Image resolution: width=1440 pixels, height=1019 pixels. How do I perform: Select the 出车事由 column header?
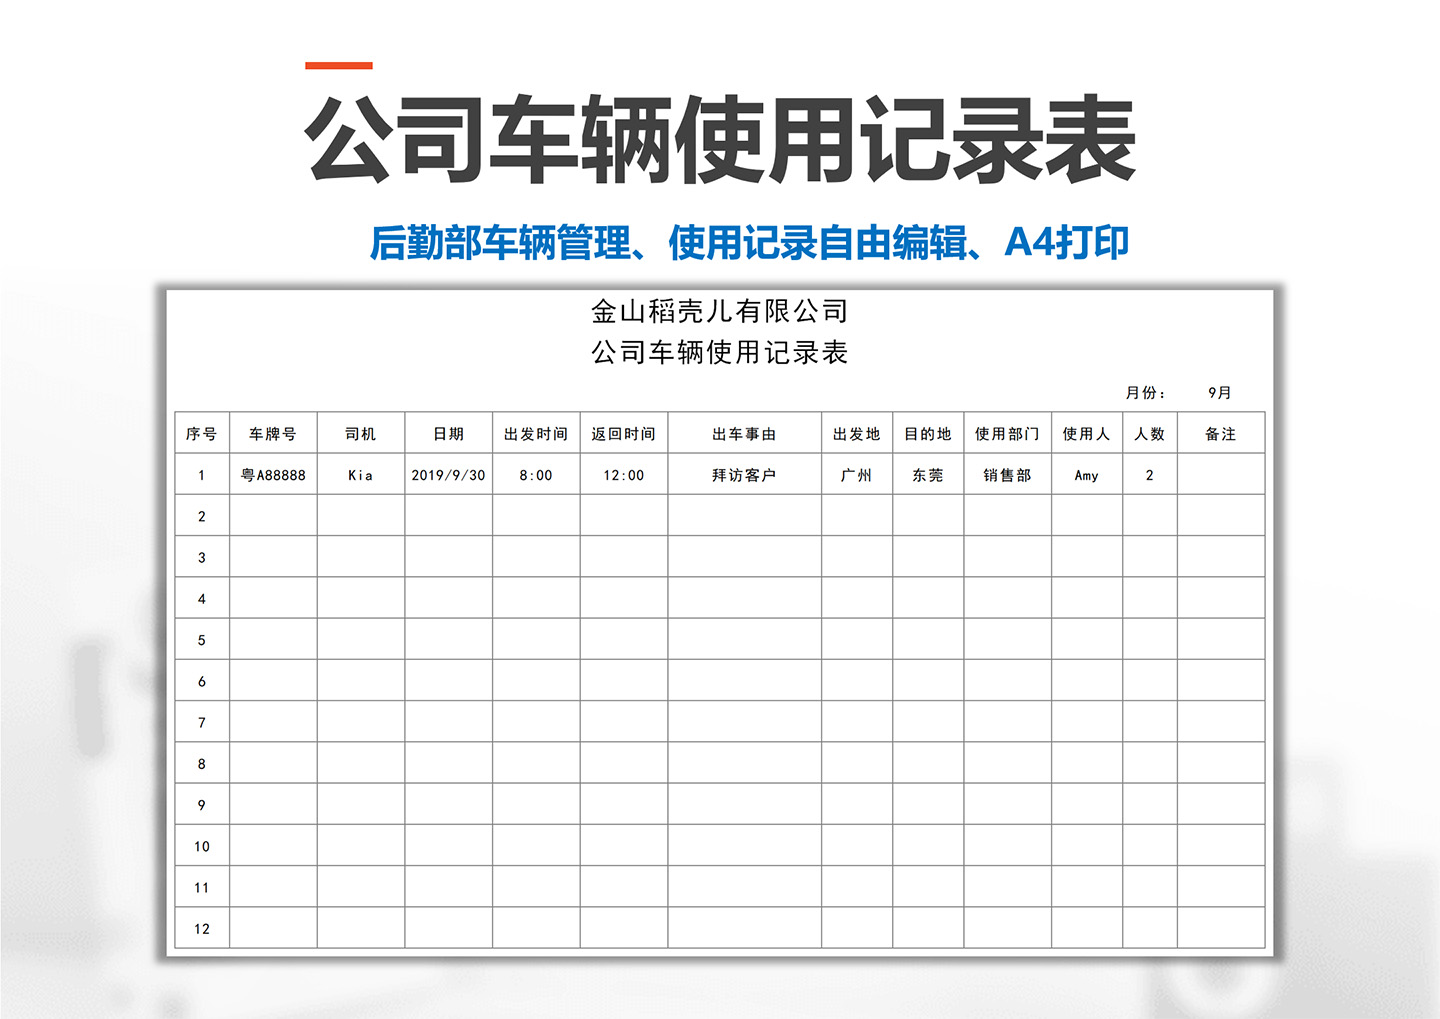click(742, 434)
